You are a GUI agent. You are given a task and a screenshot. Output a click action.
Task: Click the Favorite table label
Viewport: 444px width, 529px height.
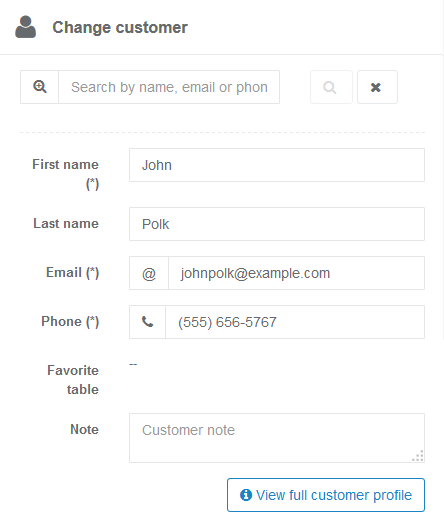(x=73, y=380)
